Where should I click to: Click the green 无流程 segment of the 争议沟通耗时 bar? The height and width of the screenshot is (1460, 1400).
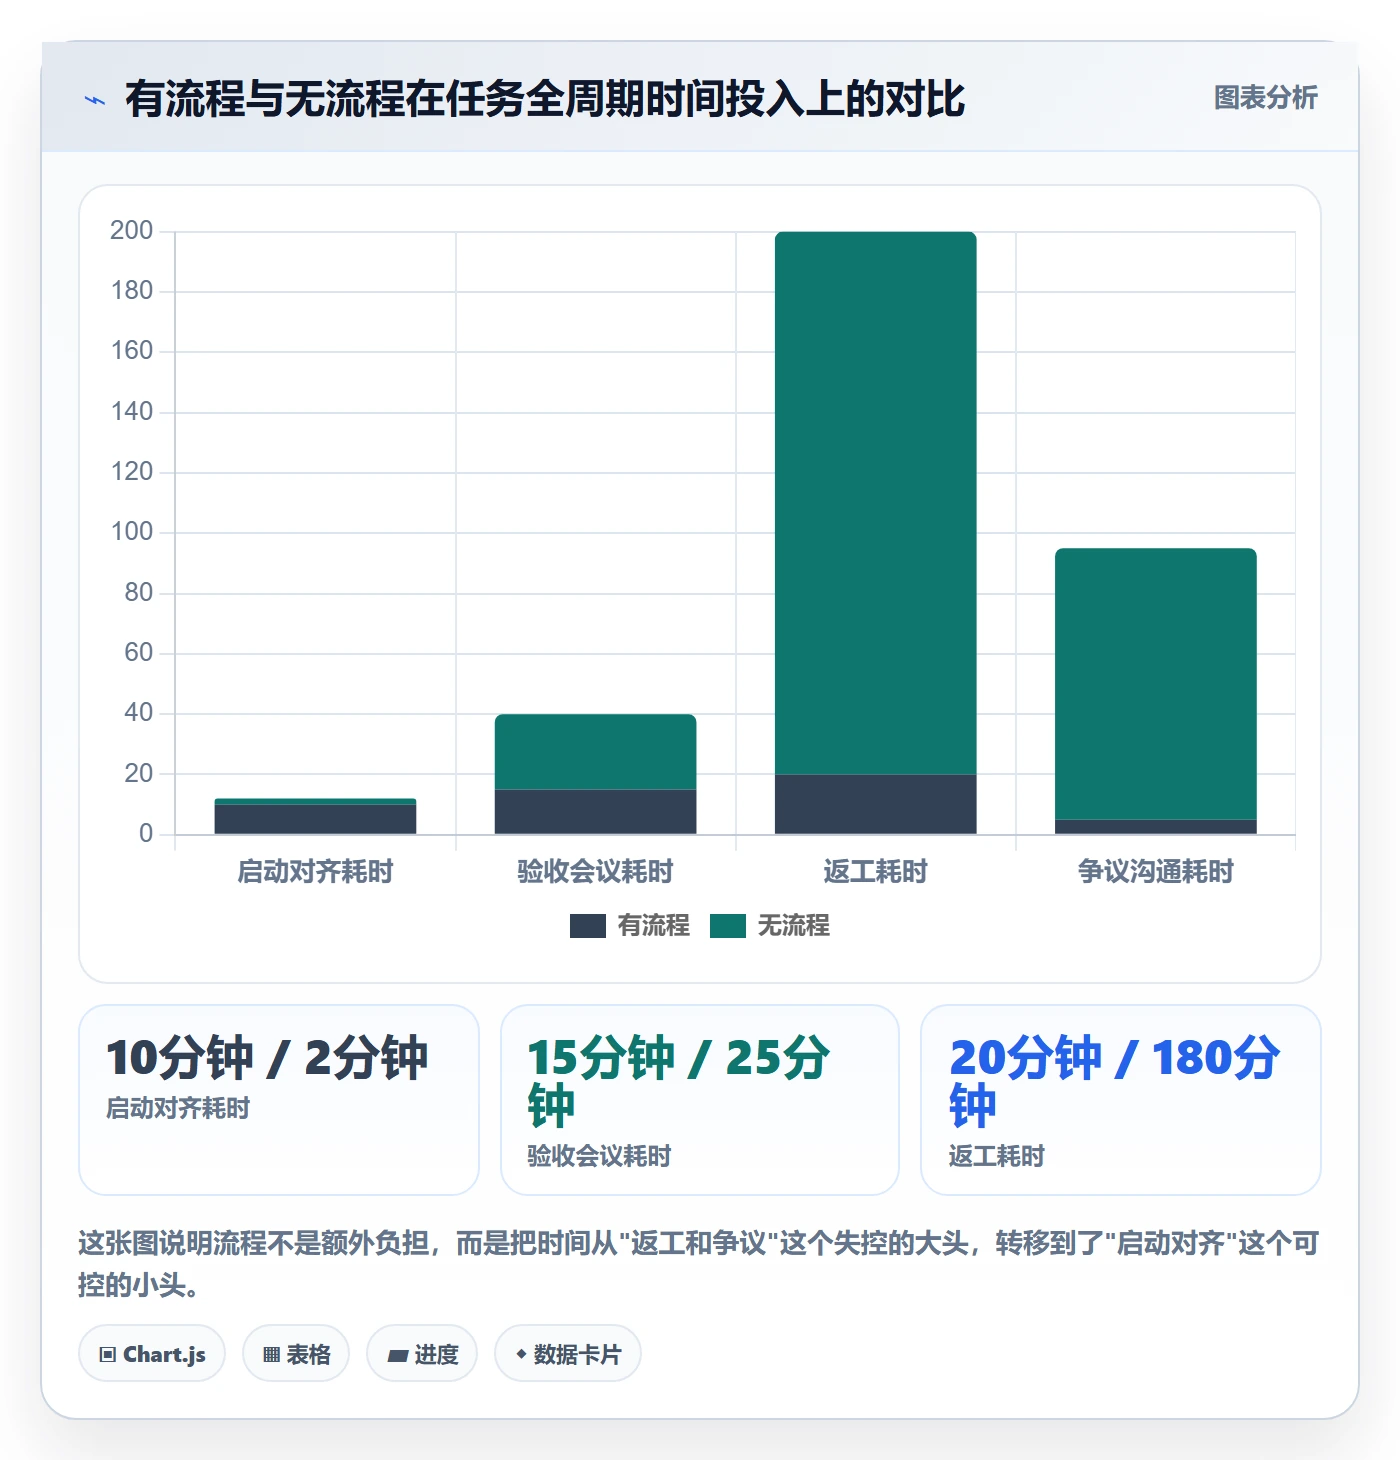(x=1156, y=684)
